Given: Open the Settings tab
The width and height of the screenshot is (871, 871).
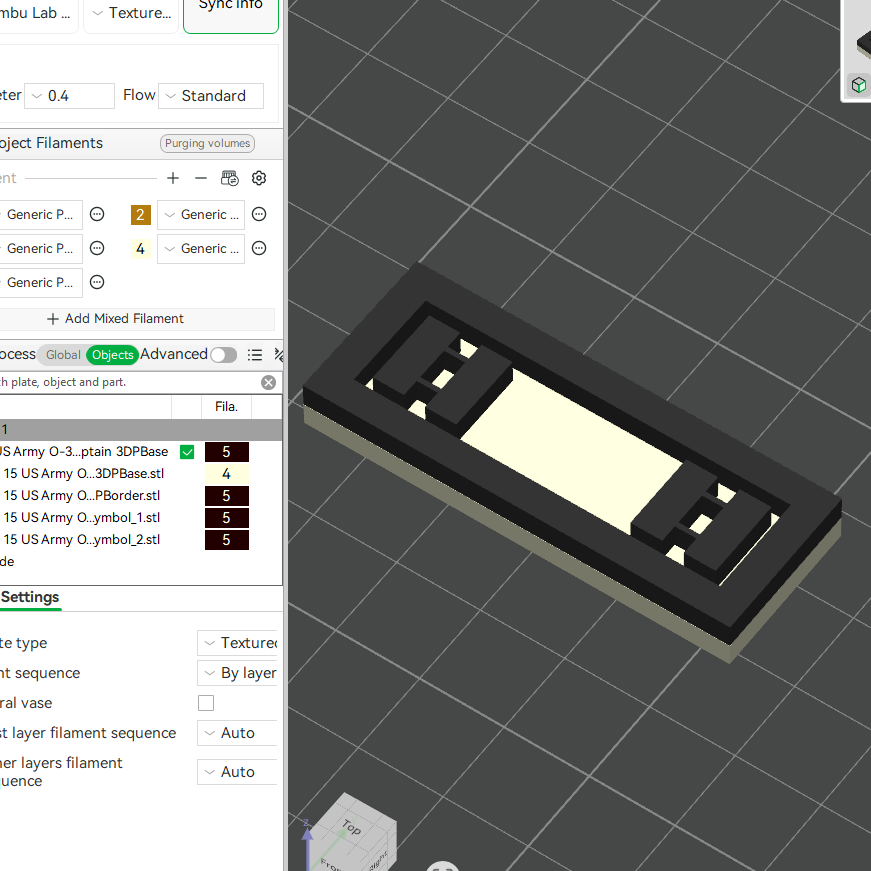Looking at the screenshot, I should click(x=30, y=597).
